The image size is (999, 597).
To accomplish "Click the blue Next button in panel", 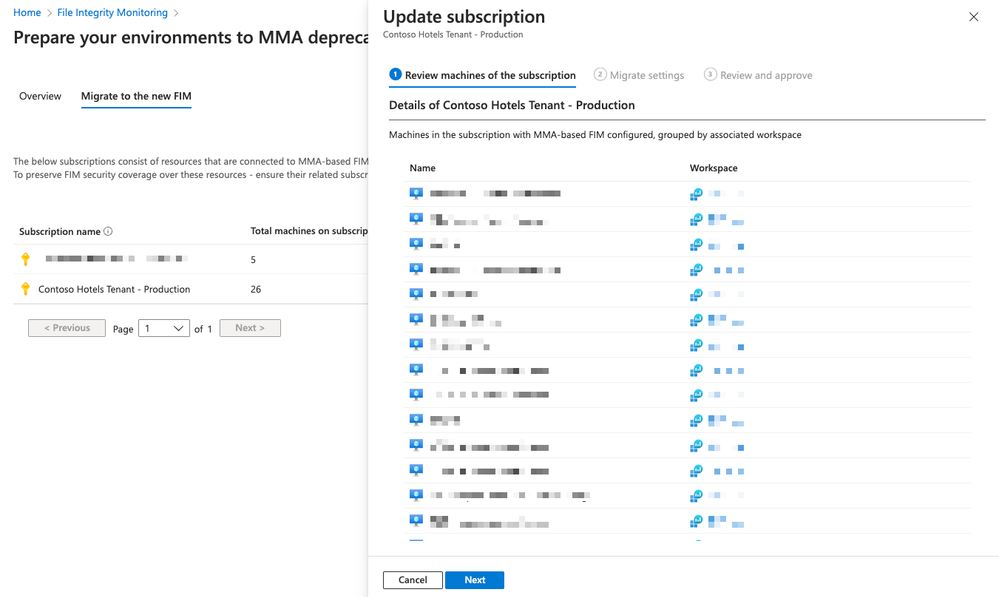I will [475, 580].
